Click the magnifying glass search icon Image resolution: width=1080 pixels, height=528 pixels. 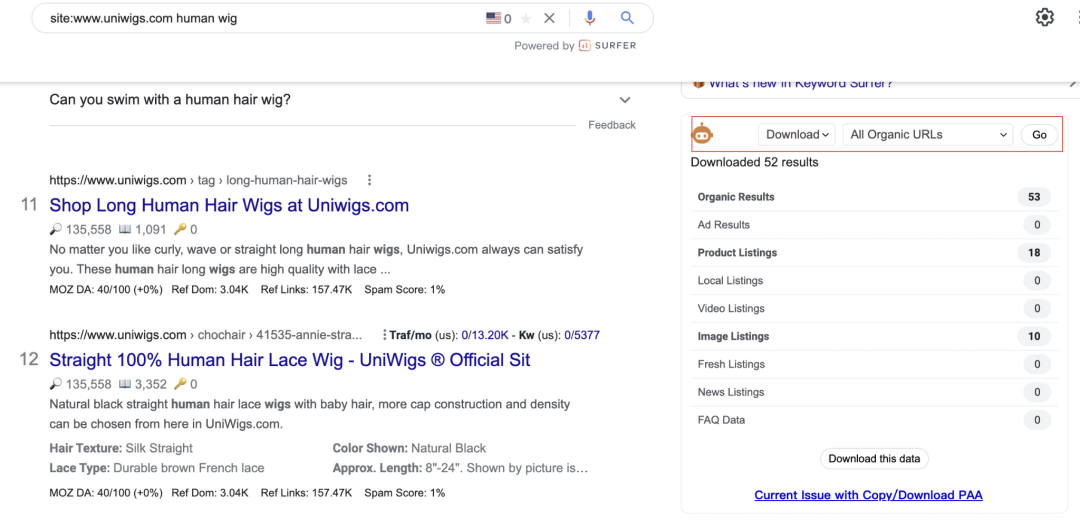(x=627, y=18)
